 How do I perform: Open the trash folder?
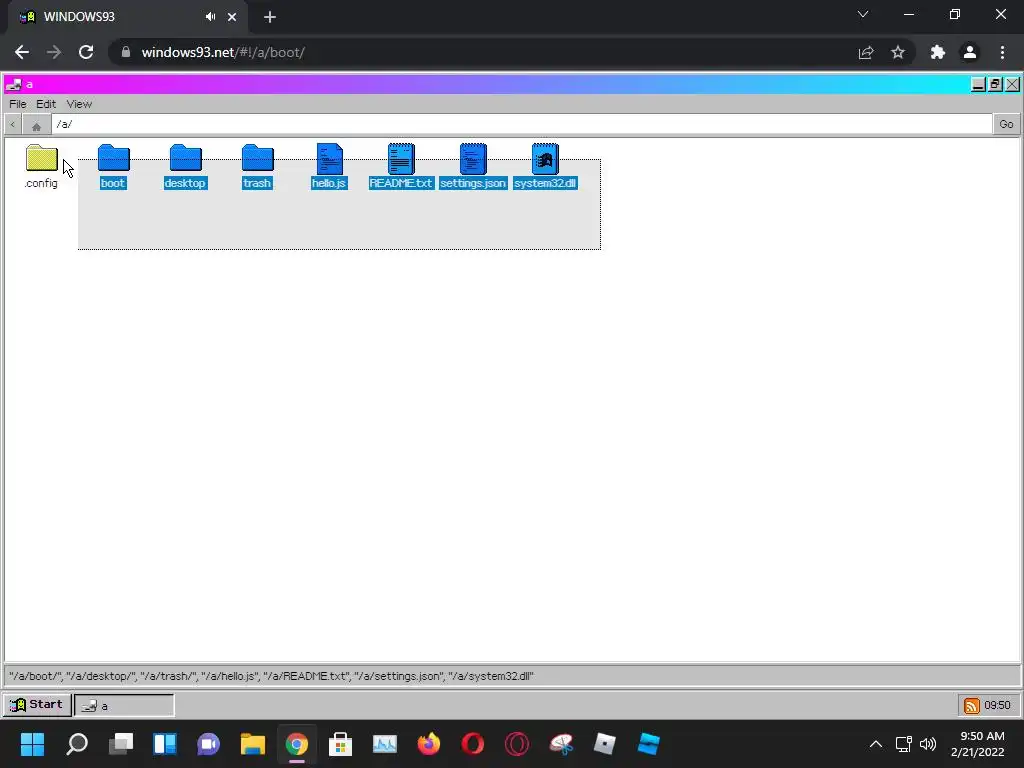pyautogui.click(x=257, y=158)
